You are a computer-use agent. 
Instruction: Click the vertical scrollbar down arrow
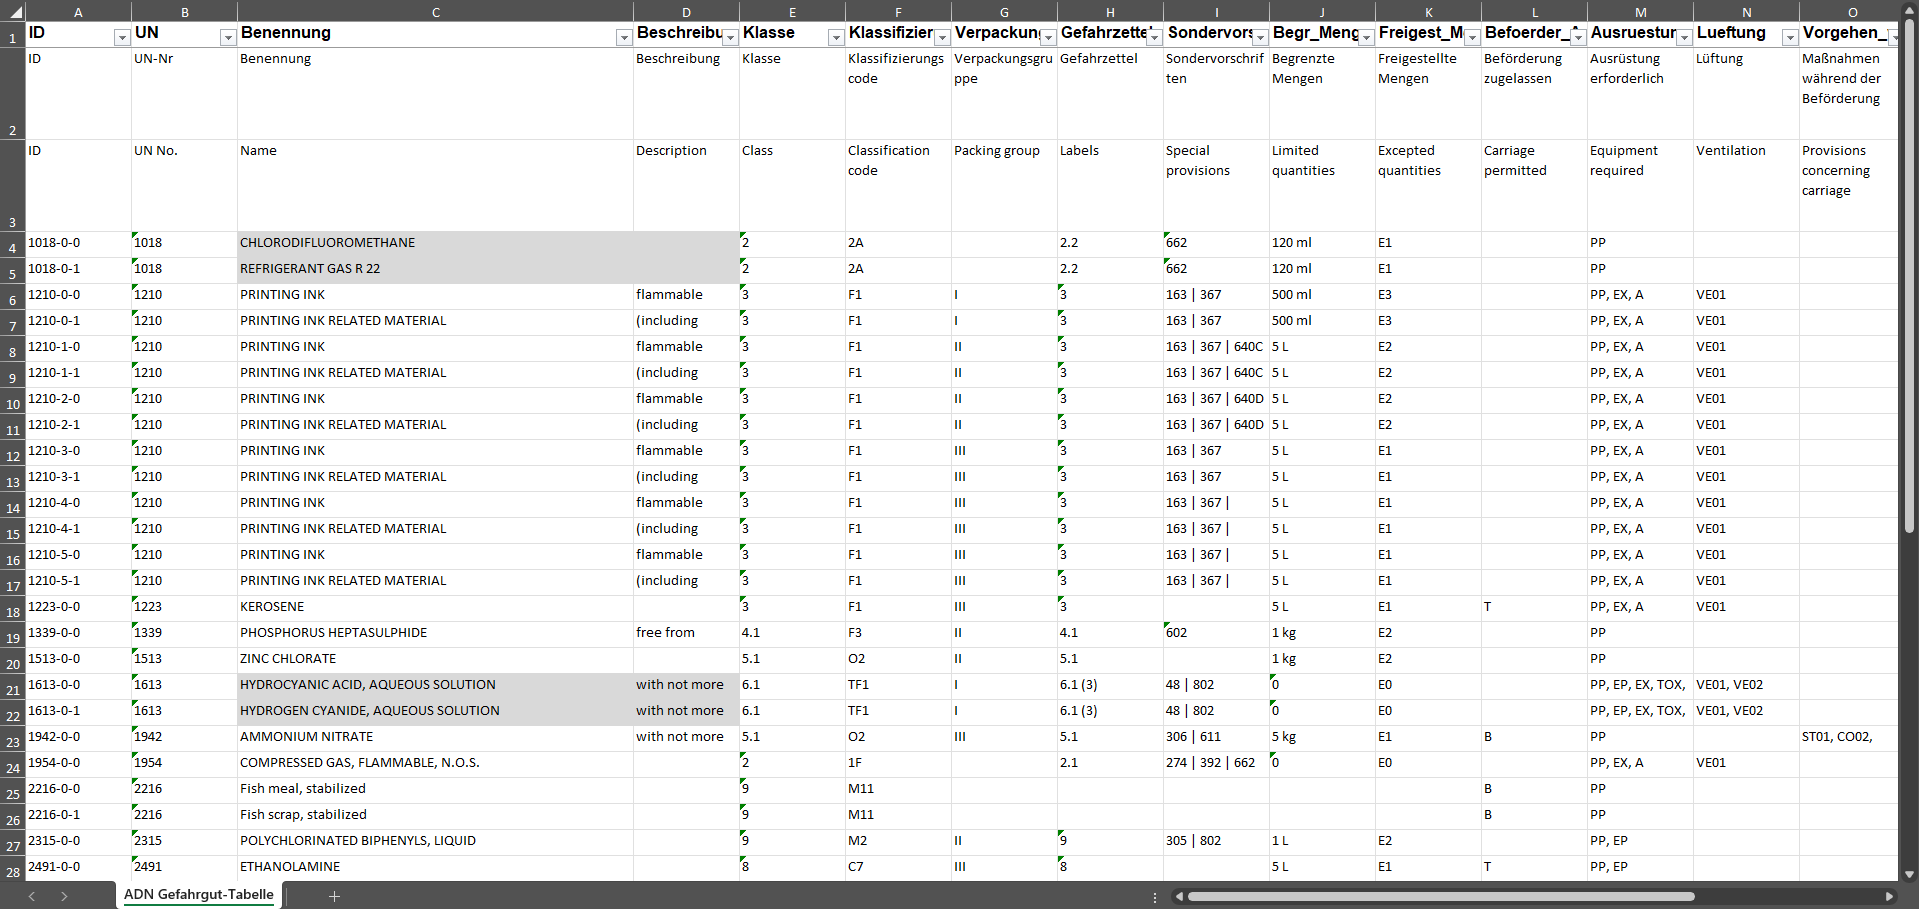pyautogui.click(x=1909, y=874)
